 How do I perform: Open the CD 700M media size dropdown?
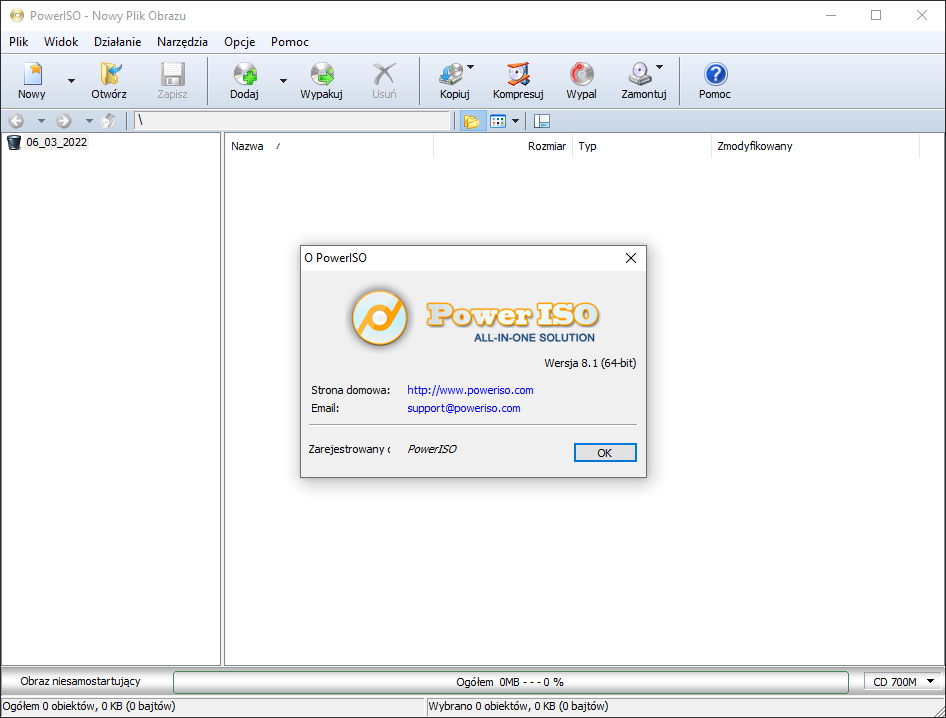tap(903, 682)
